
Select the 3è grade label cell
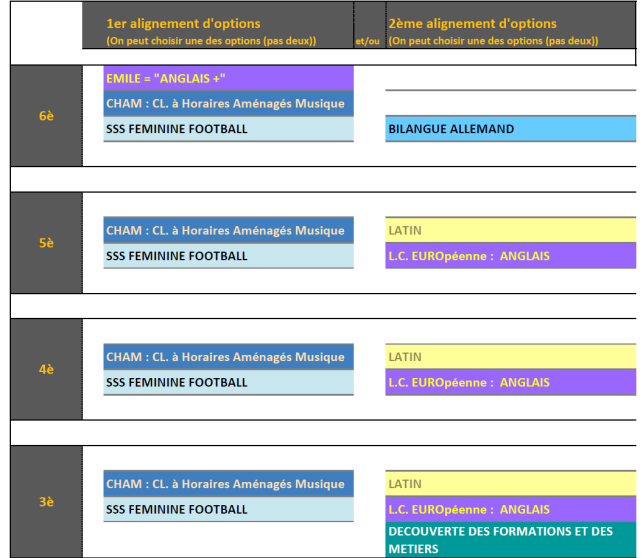pyautogui.click(x=46, y=502)
